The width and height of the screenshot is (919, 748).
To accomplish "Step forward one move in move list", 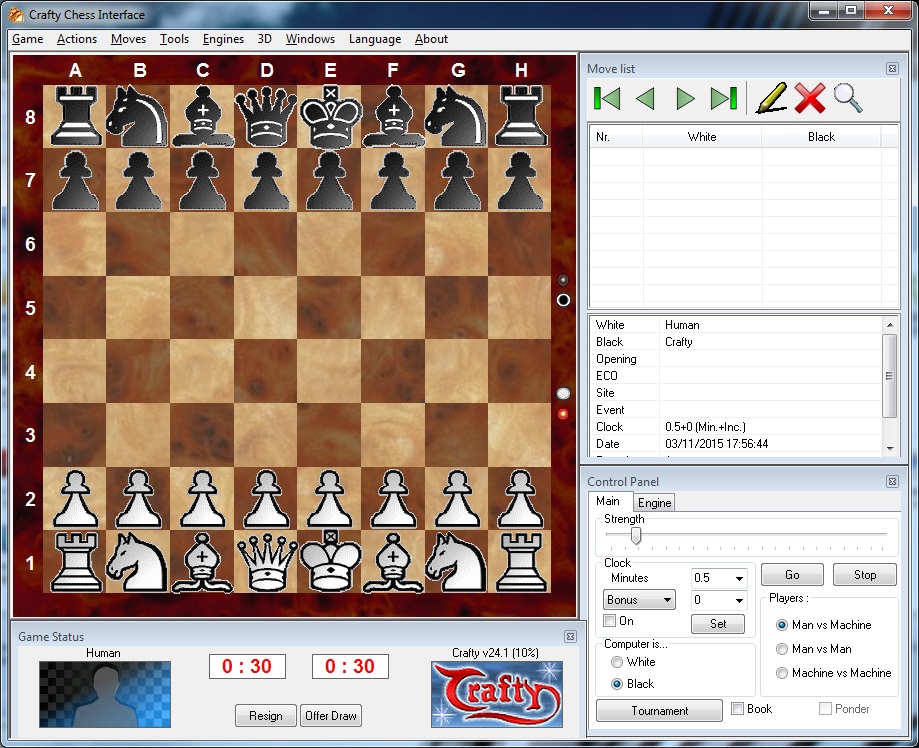I will tap(686, 97).
